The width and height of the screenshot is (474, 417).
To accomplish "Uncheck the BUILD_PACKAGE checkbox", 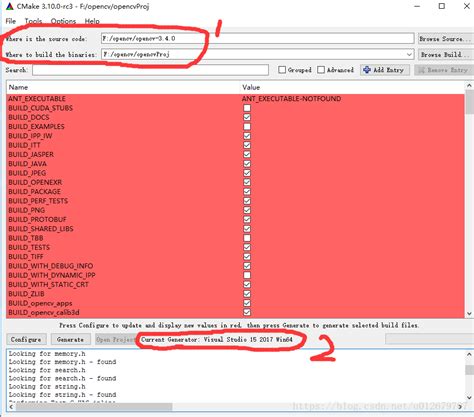I will [247, 192].
